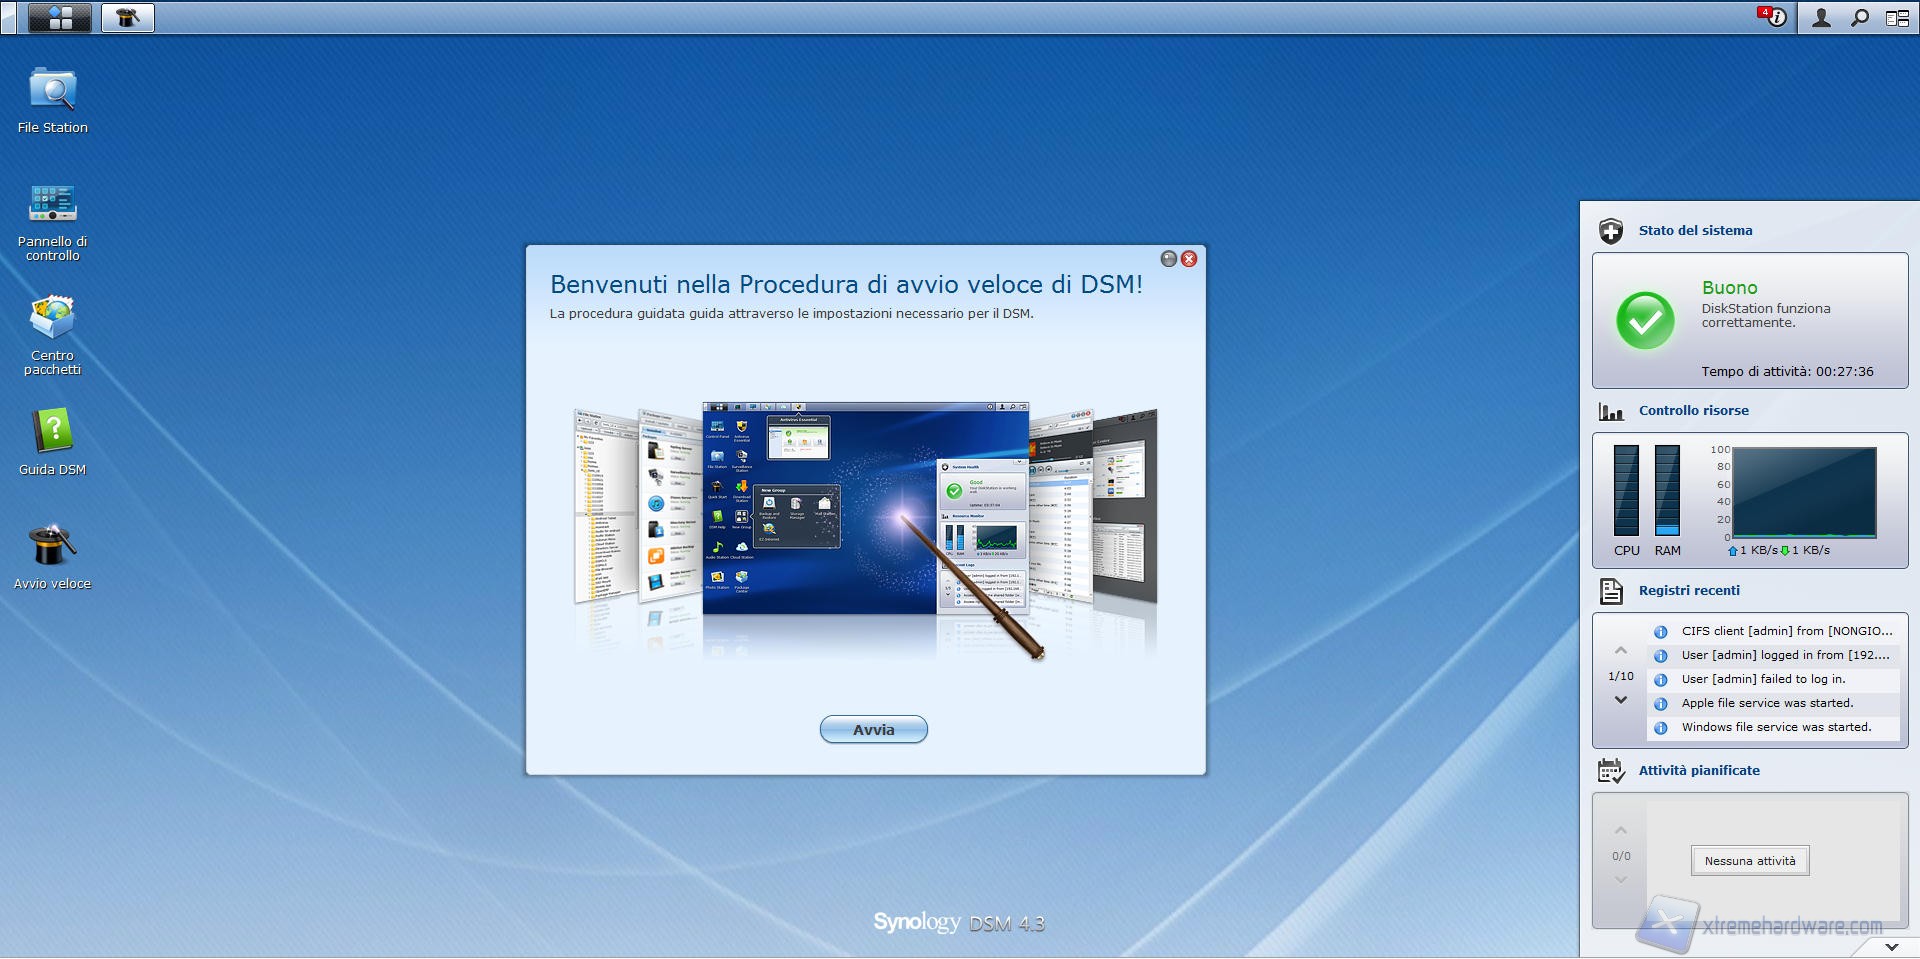Open the Controllo risorse widget title
The image size is (1920, 959).
(1693, 411)
